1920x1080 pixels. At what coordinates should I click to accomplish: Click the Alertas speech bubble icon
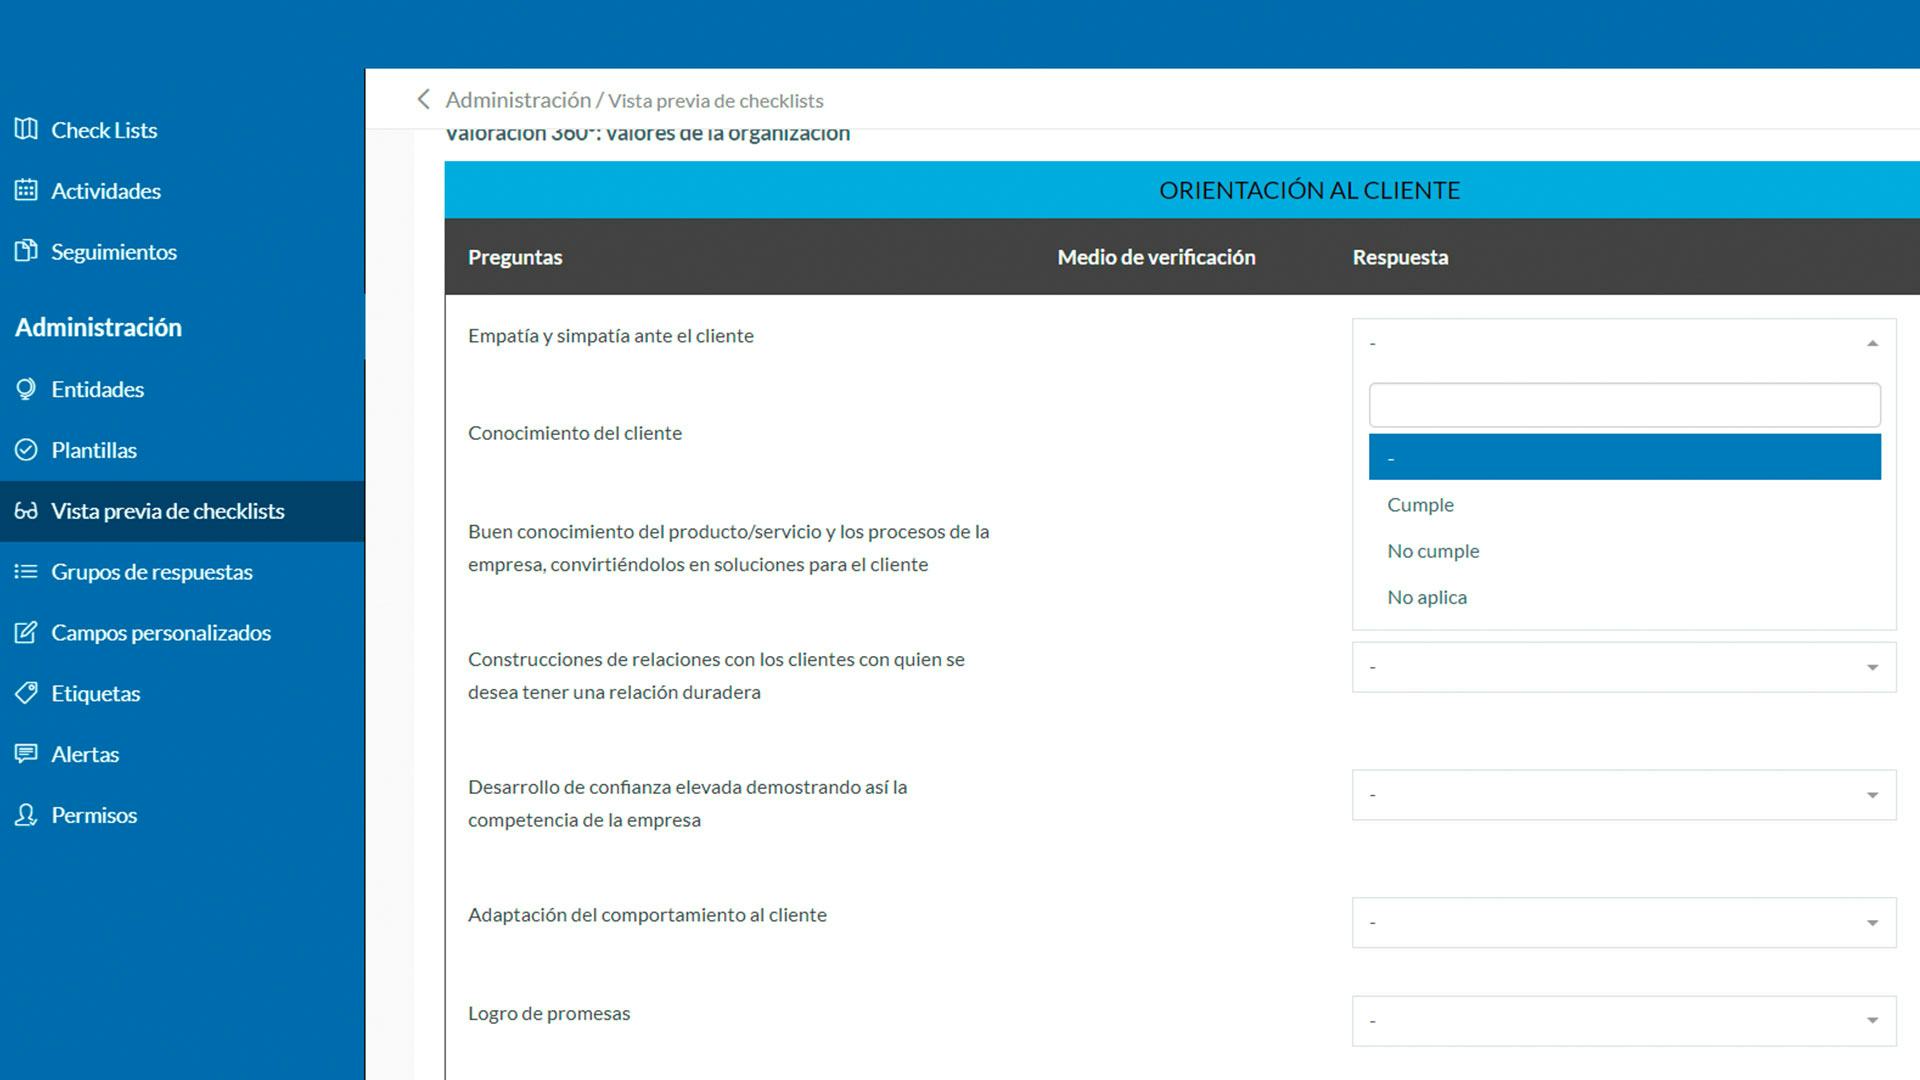click(27, 754)
